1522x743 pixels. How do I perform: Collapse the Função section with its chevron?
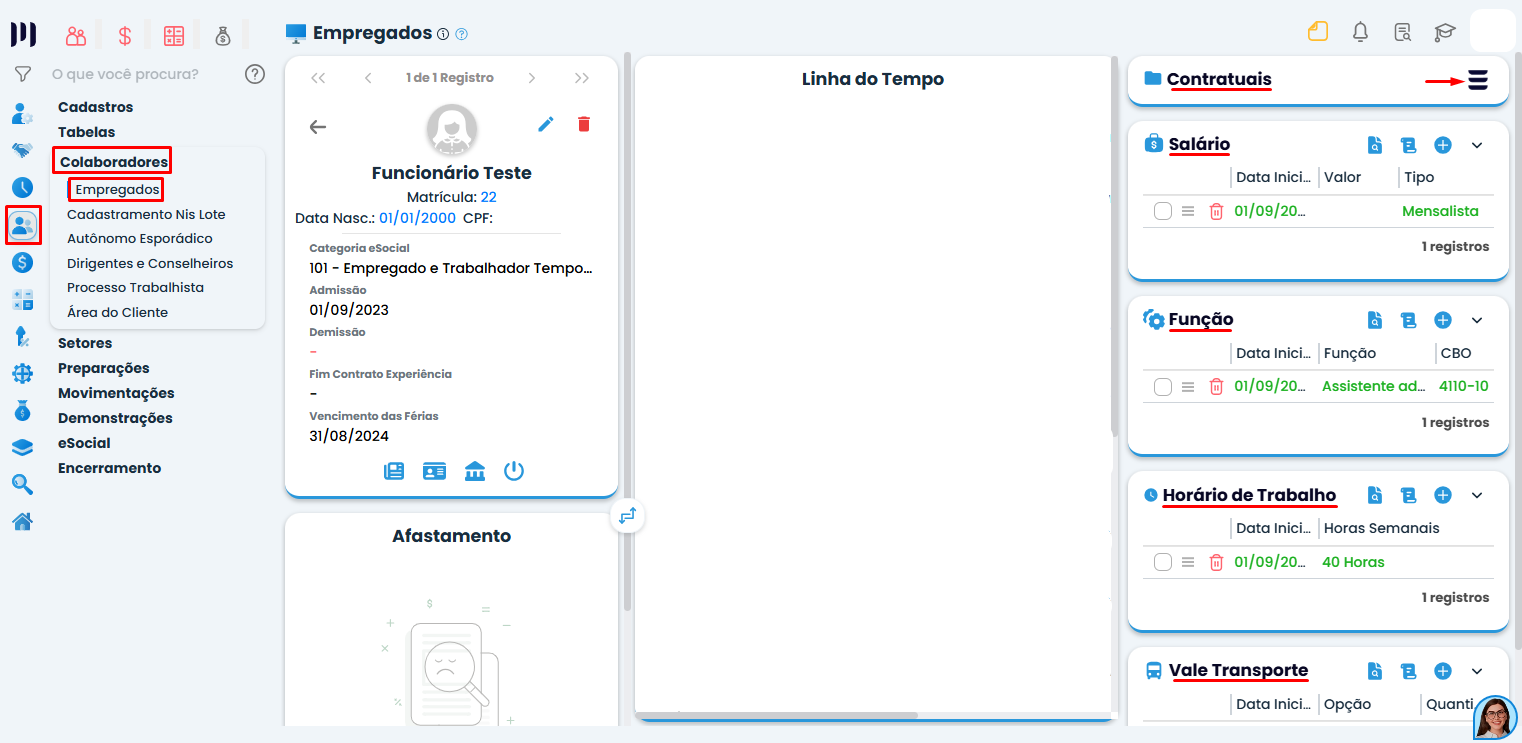click(x=1477, y=320)
